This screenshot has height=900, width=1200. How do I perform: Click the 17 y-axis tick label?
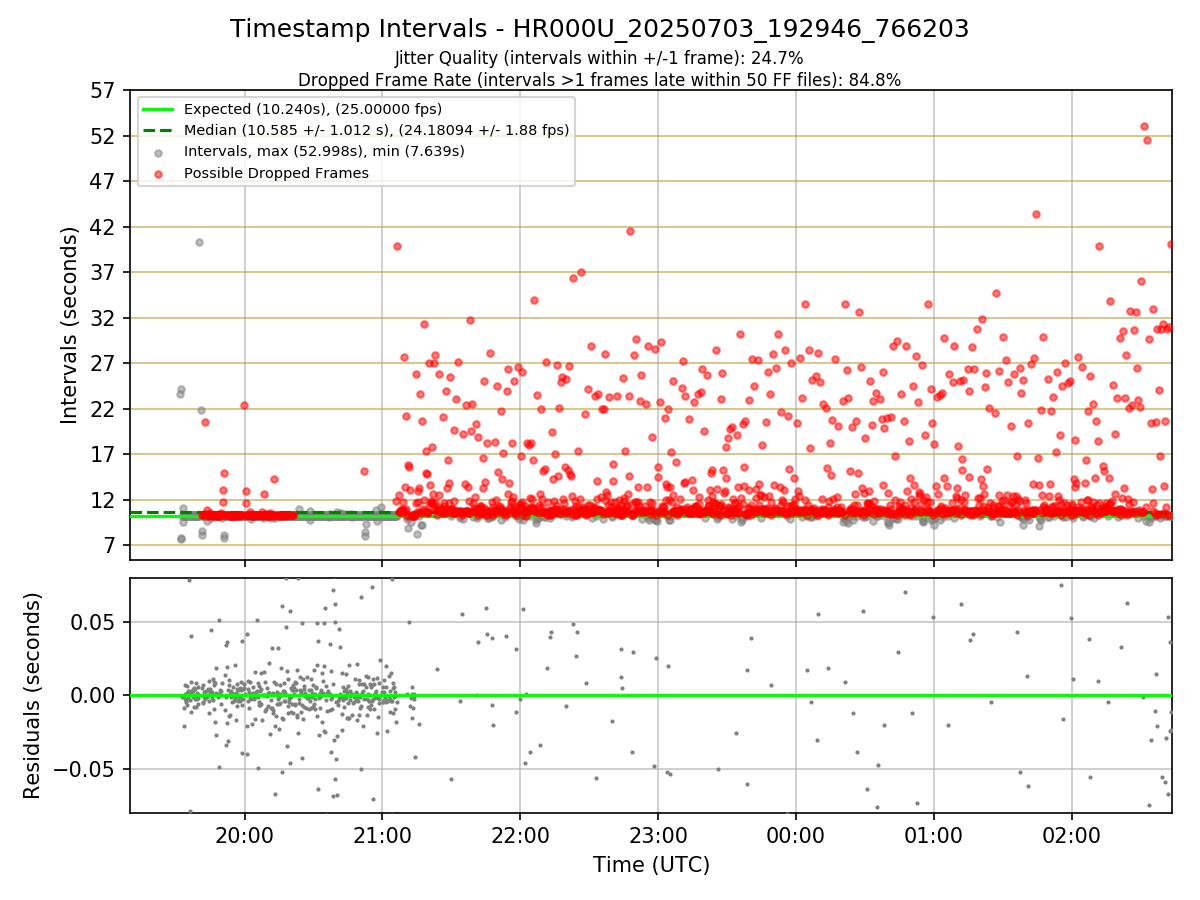pyautogui.click(x=105, y=454)
